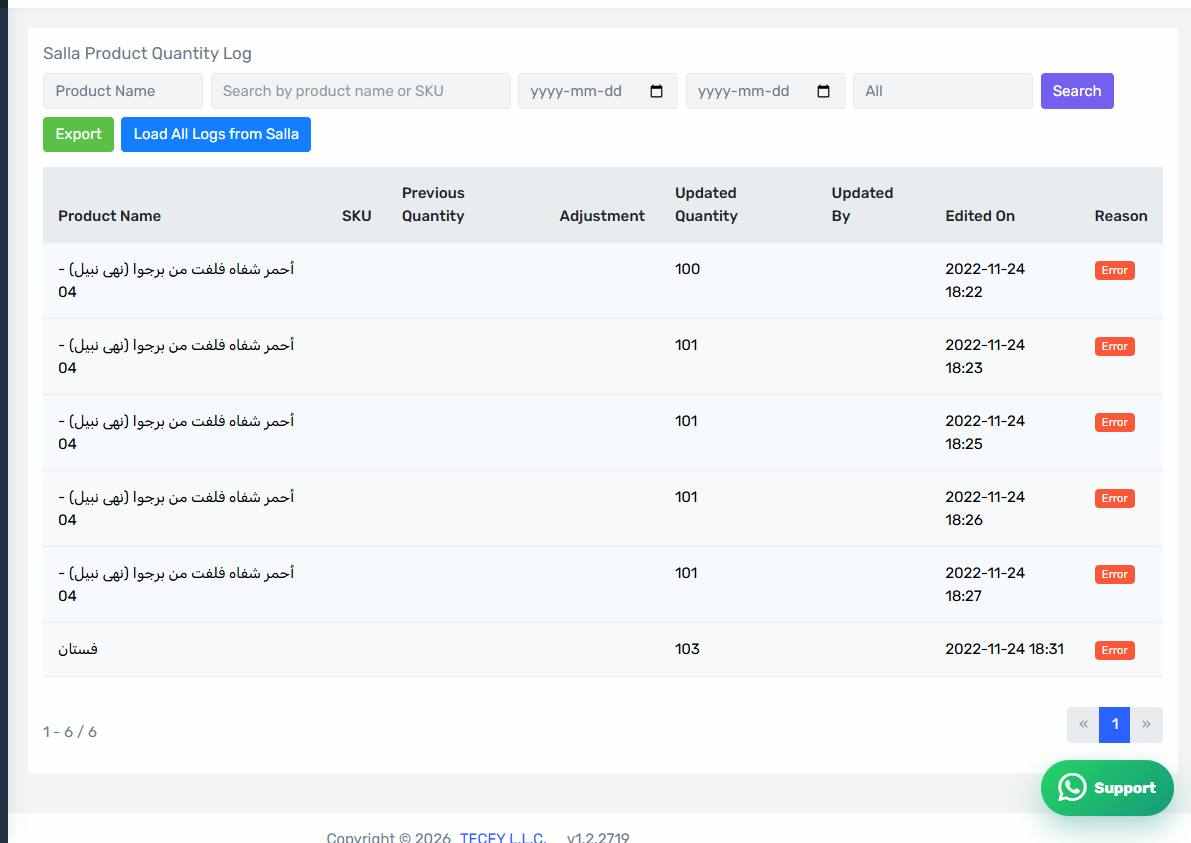Click the Error badge for 18:25 row

(1114, 422)
